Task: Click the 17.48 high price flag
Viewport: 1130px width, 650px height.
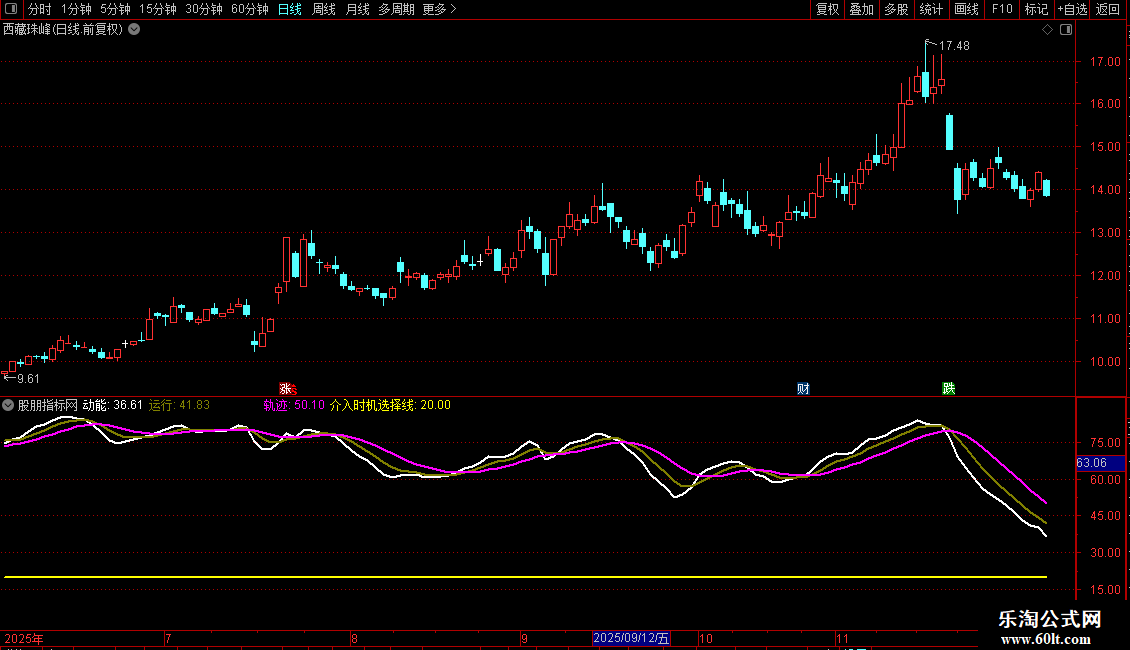Action: point(953,46)
